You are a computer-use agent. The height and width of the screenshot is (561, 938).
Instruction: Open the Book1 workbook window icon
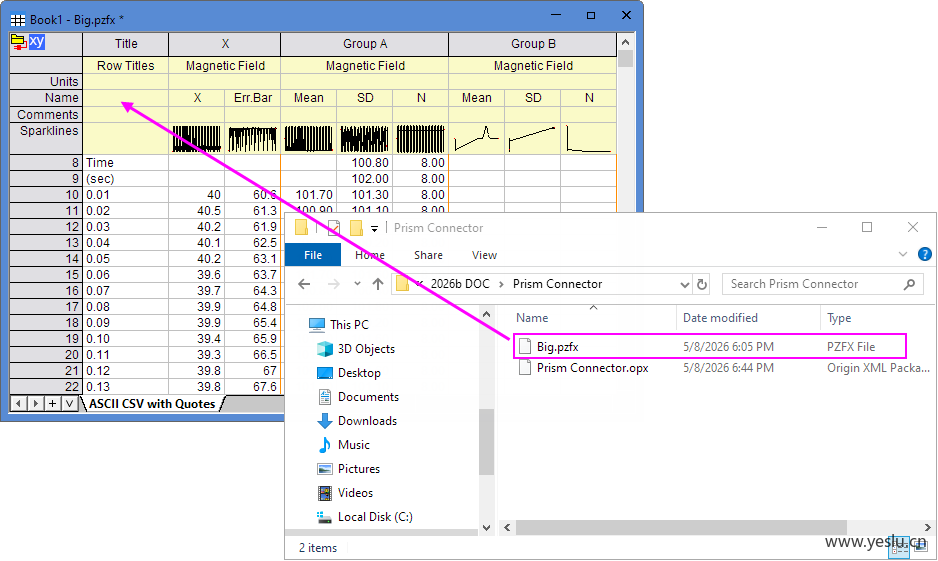pos(18,20)
